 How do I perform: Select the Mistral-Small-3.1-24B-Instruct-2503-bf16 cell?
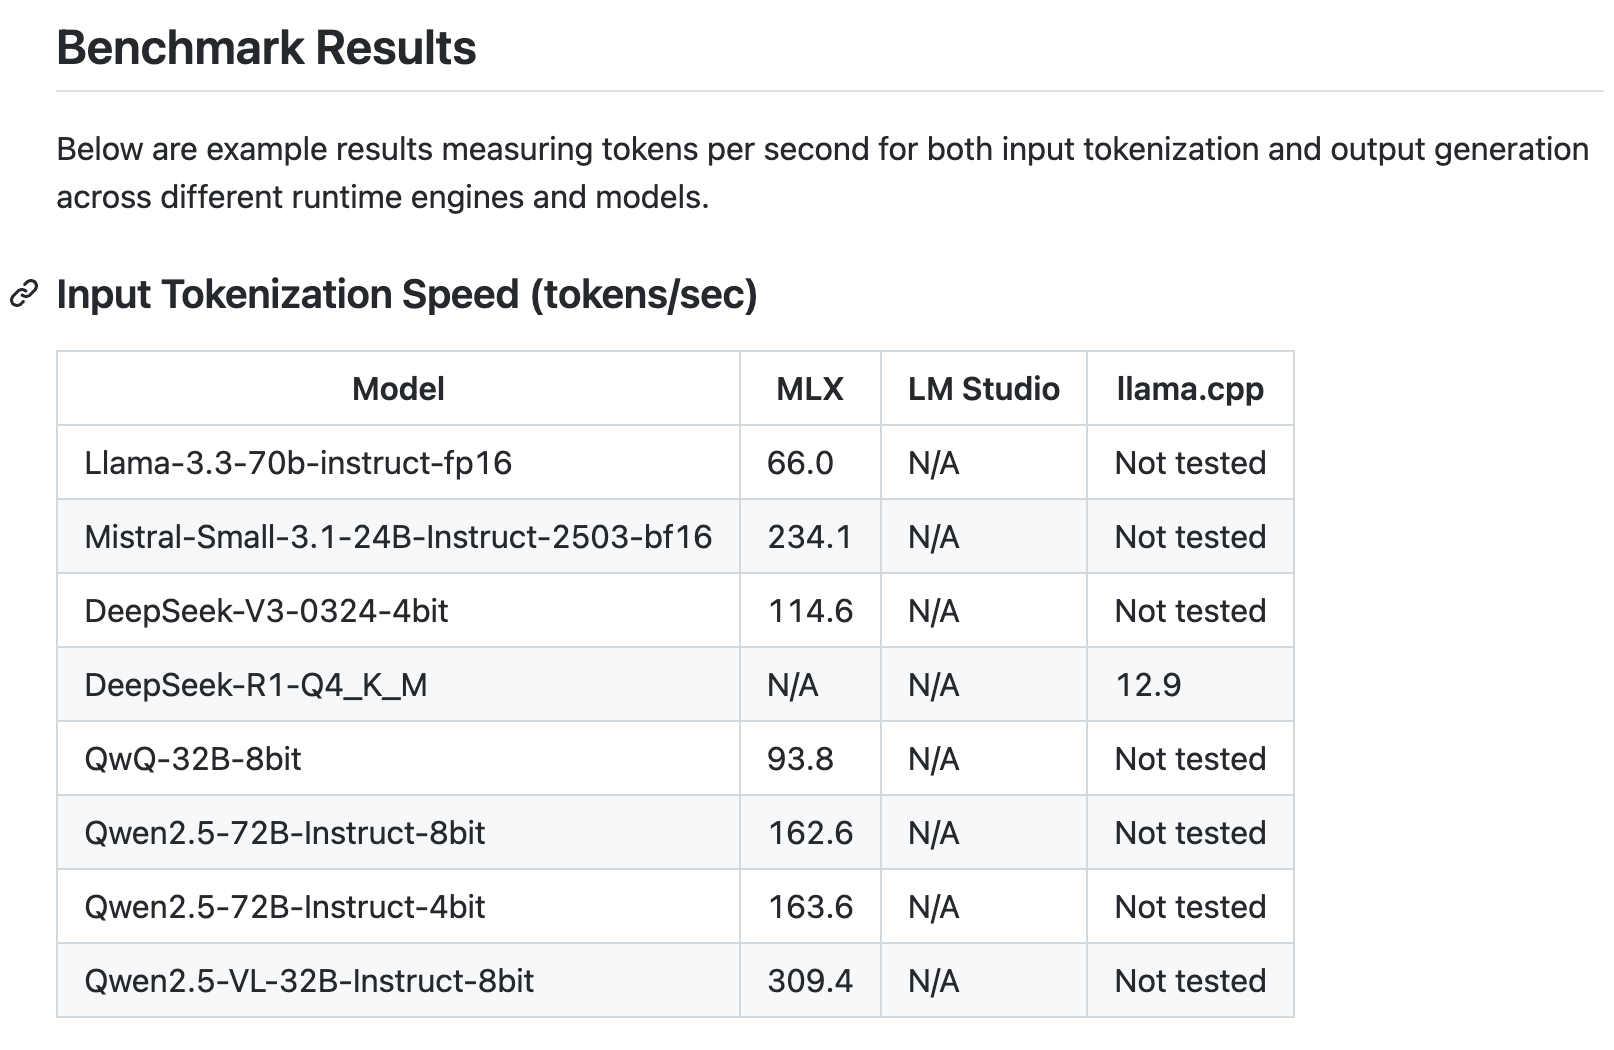[398, 537]
